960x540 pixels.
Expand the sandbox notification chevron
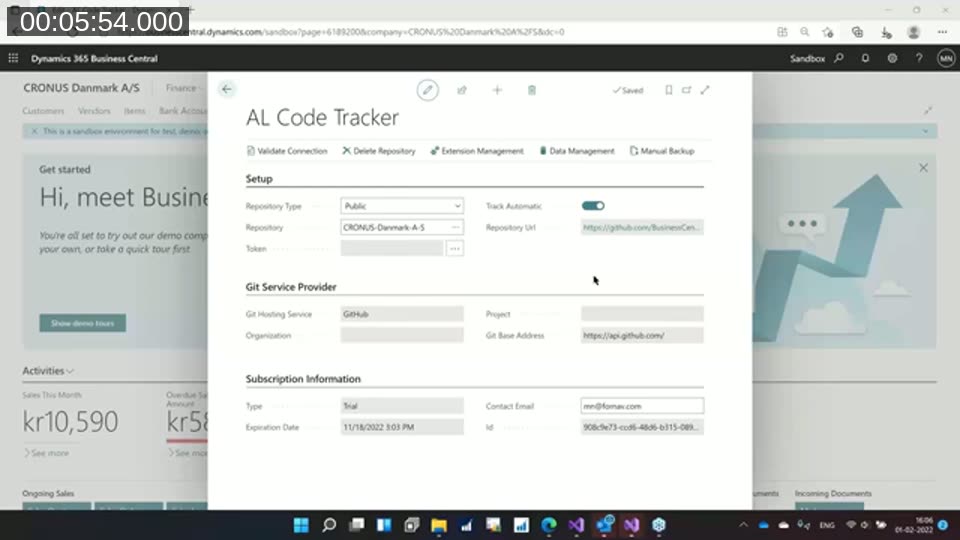point(925,131)
